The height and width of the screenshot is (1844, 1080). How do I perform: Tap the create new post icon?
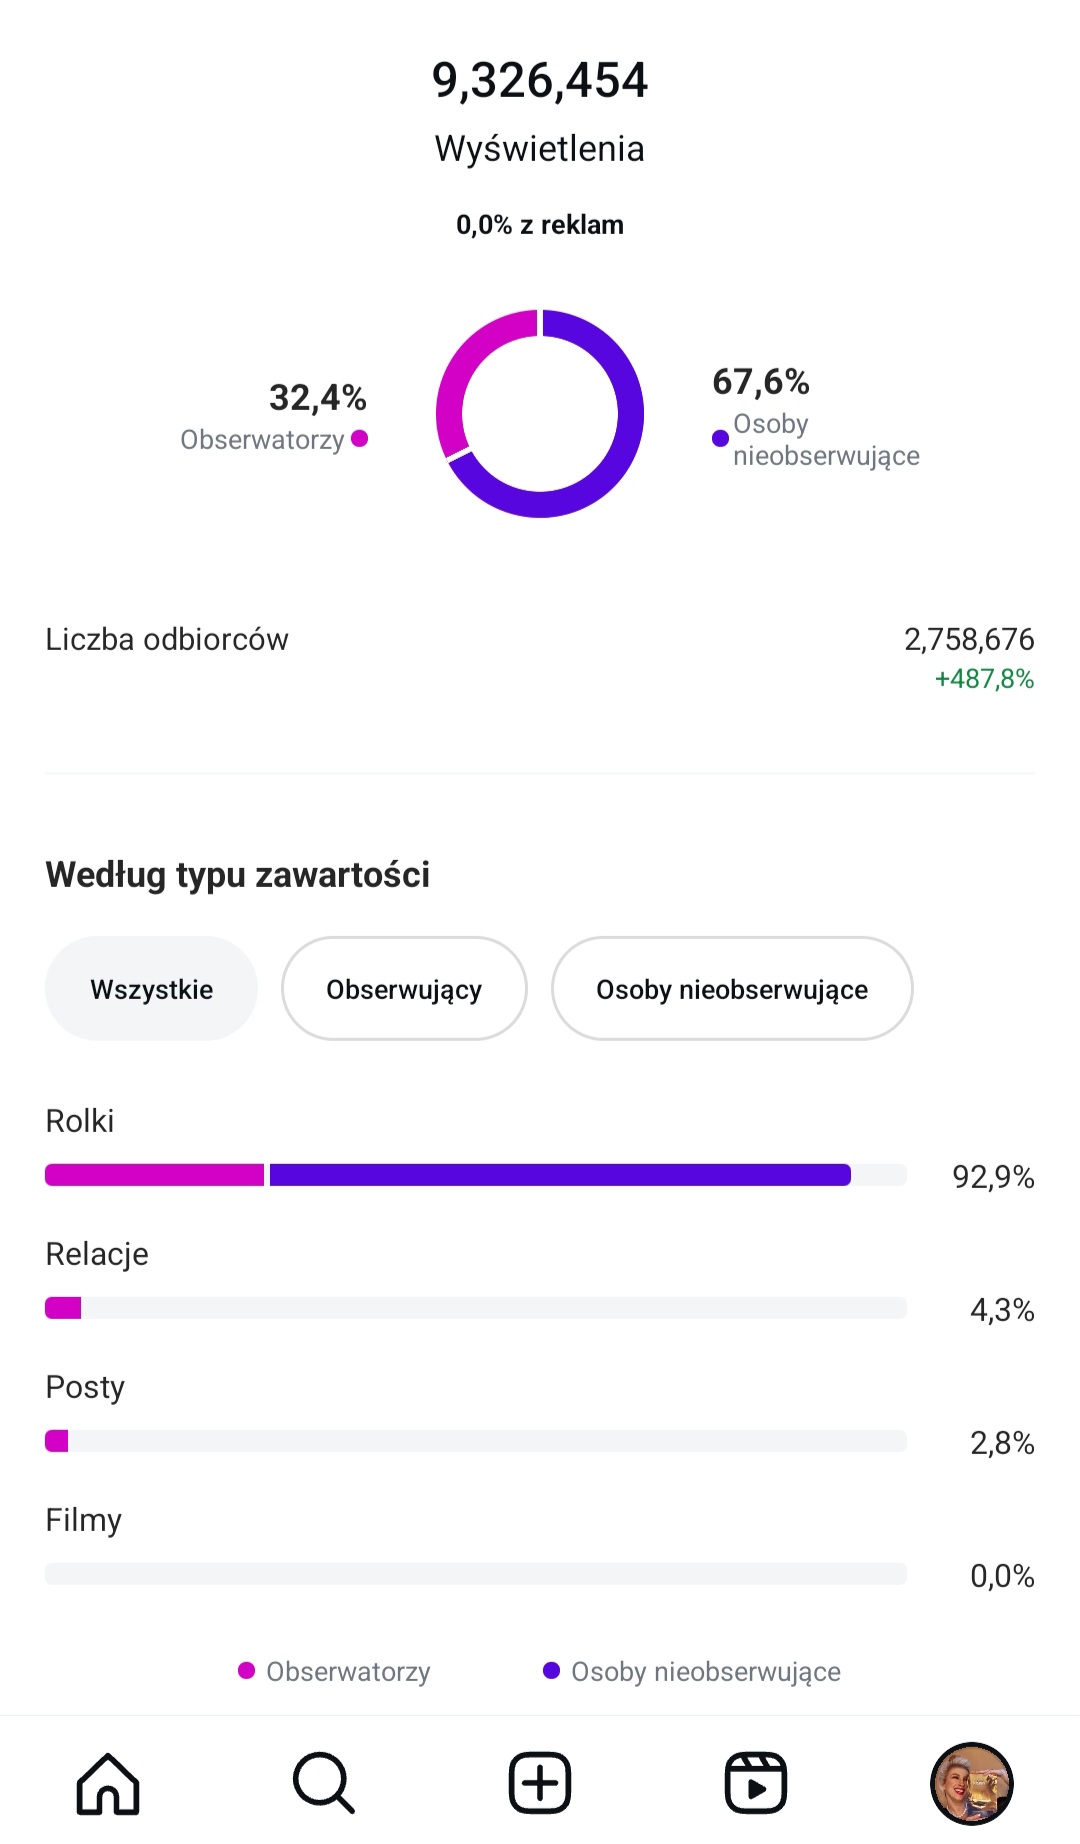[x=540, y=1783]
